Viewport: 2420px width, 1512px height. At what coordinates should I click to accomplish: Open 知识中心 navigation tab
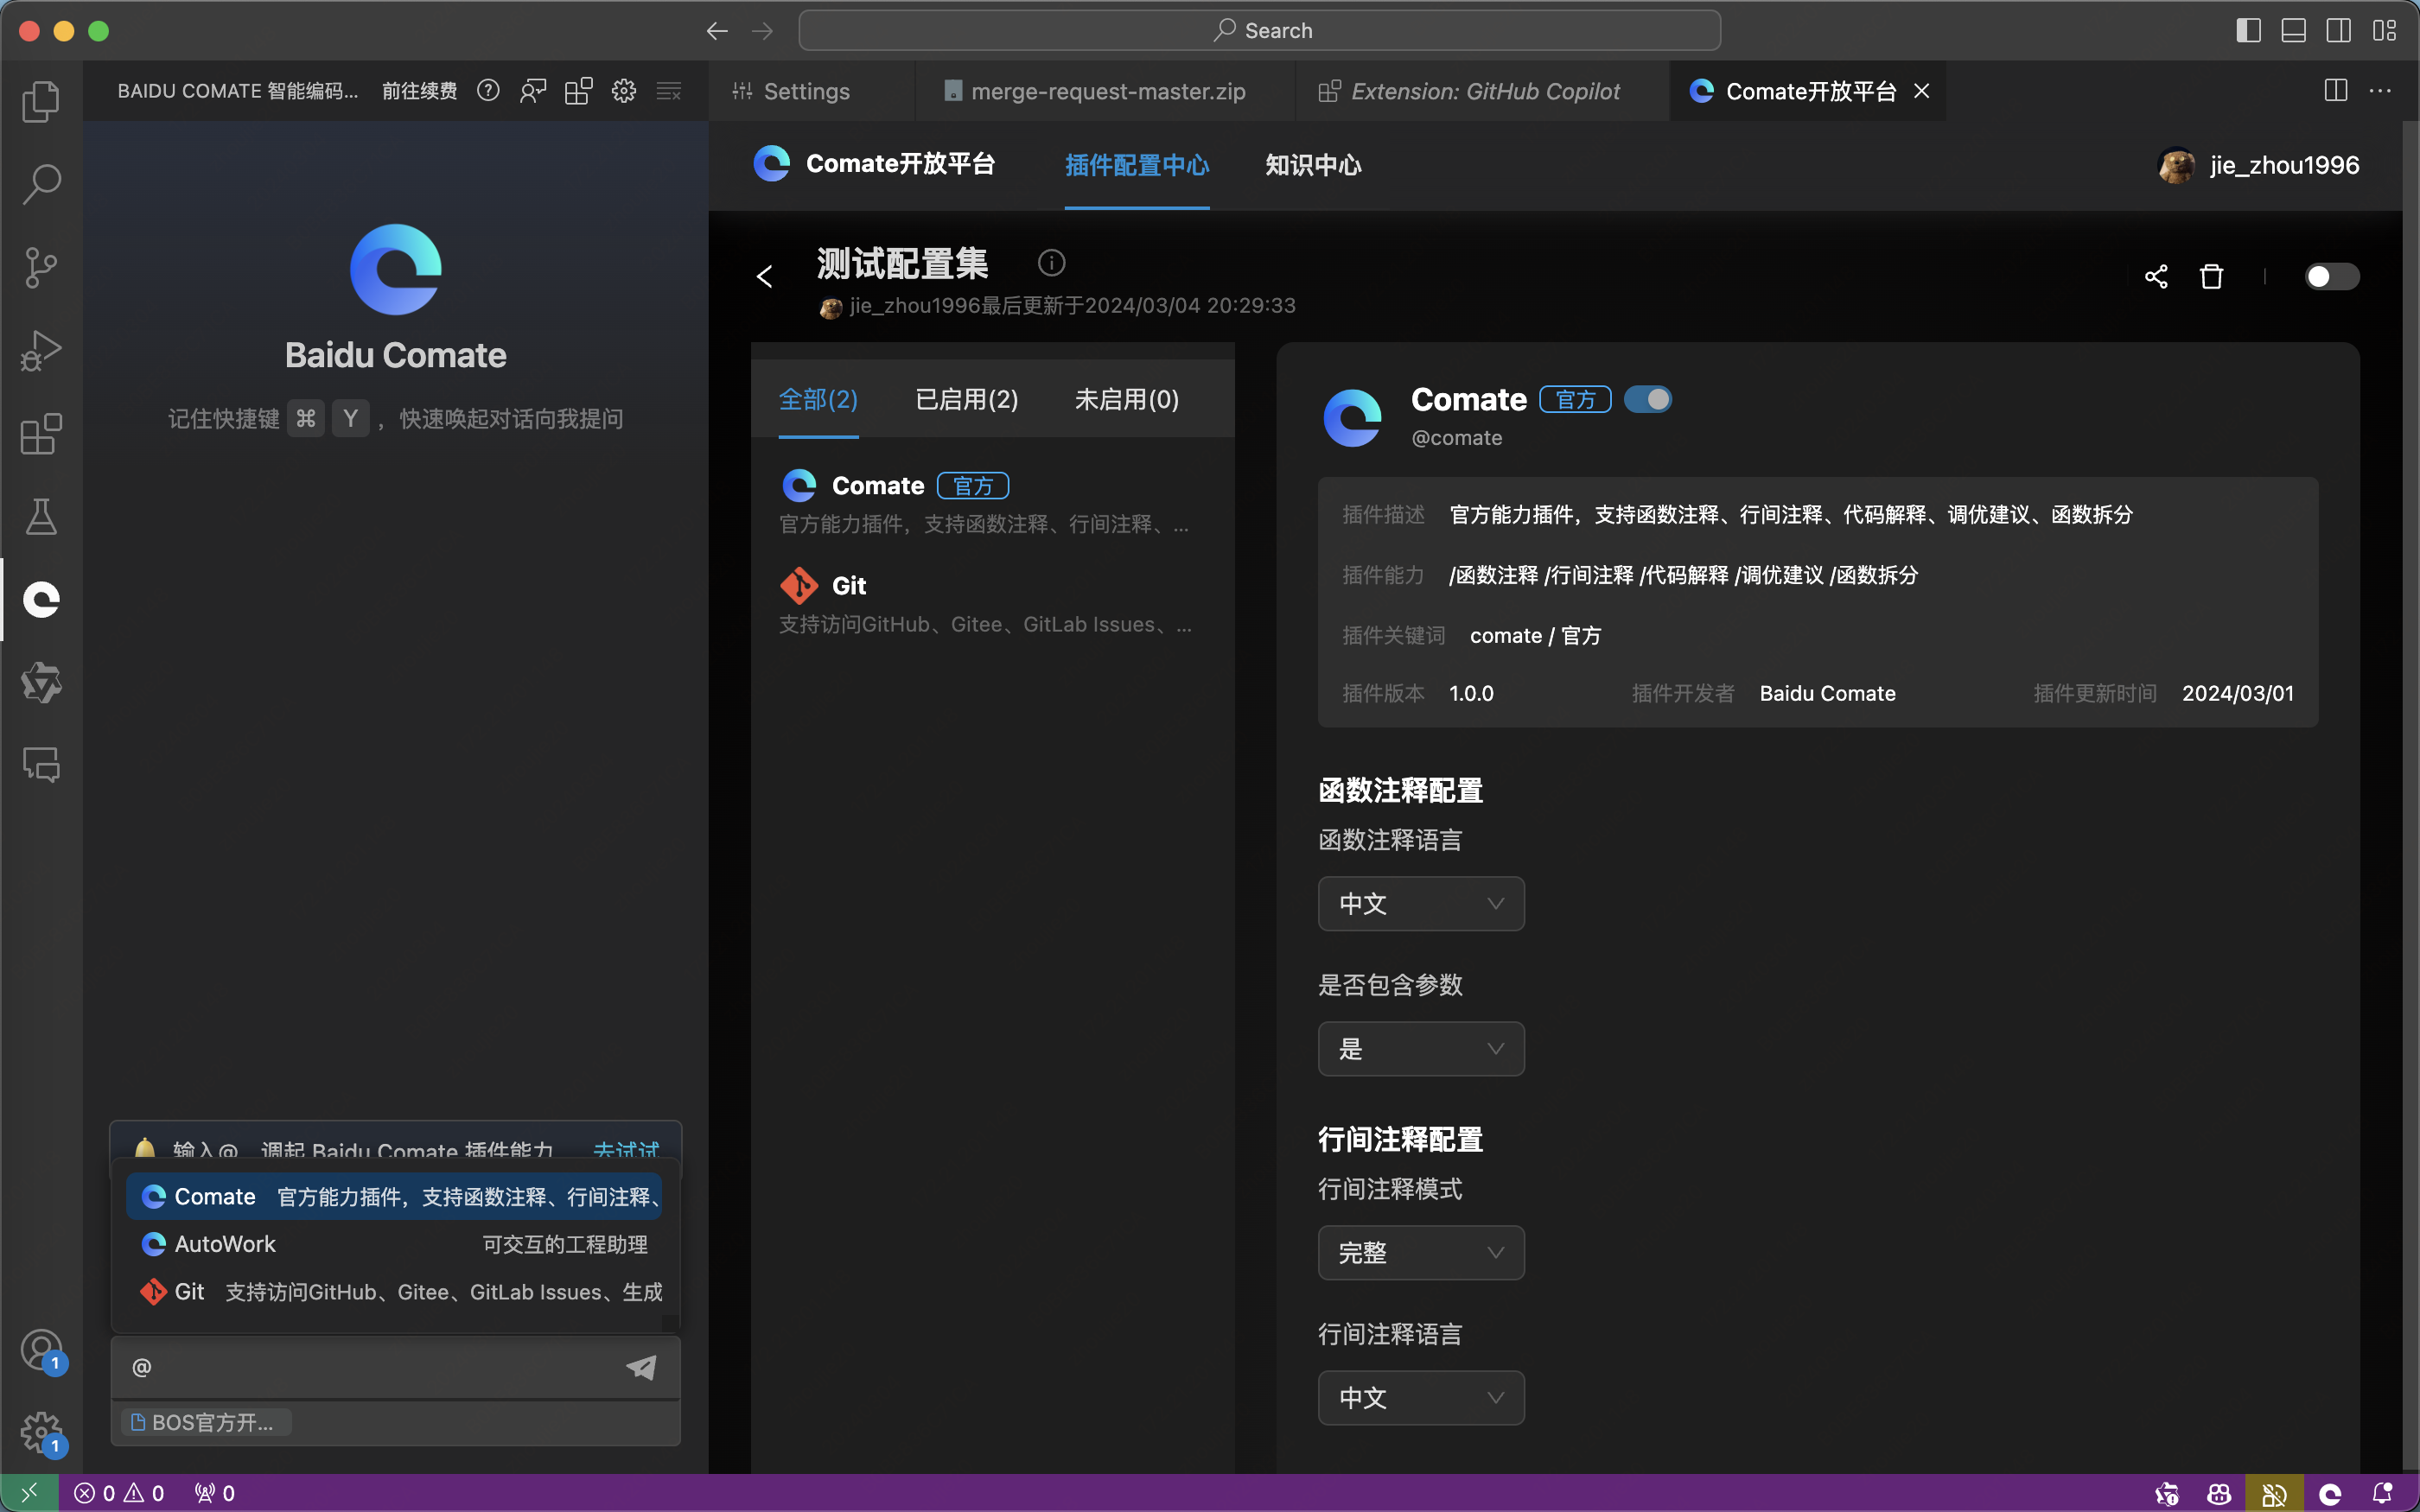tap(1313, 165)
